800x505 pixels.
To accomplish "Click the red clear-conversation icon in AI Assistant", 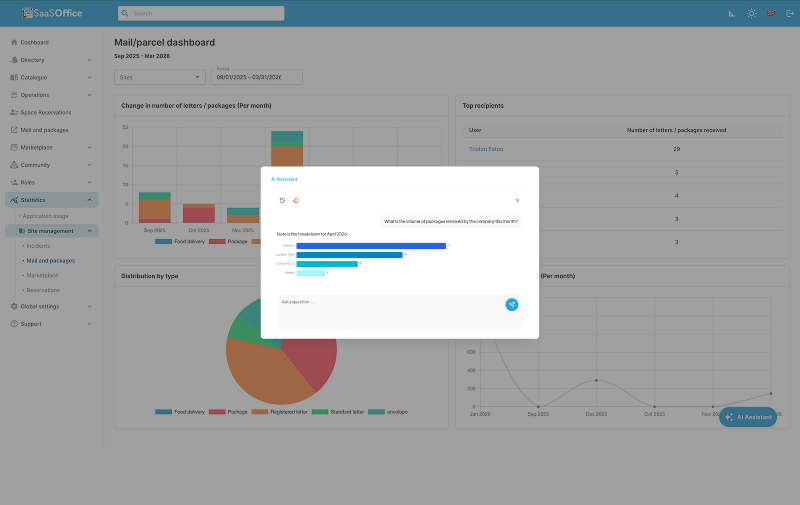I will coord(295,200).
